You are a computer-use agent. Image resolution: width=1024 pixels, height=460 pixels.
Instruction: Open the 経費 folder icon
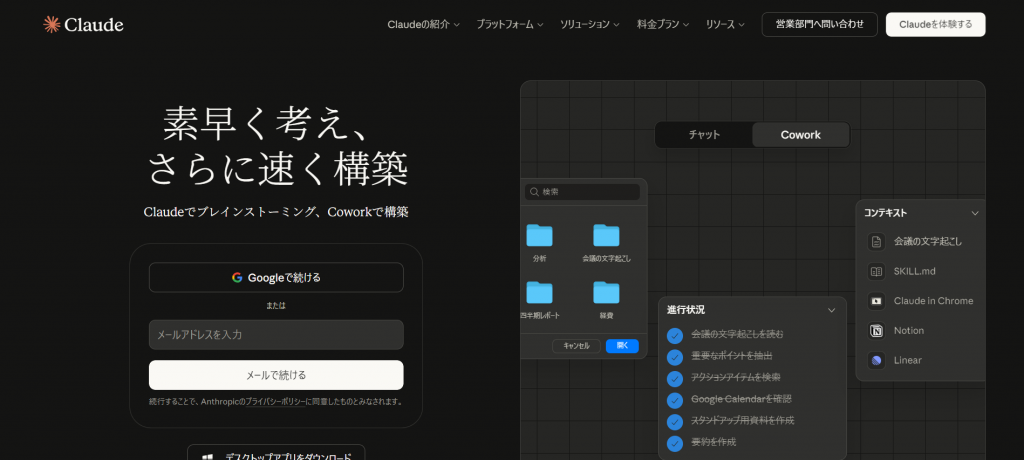pos(606,293)
